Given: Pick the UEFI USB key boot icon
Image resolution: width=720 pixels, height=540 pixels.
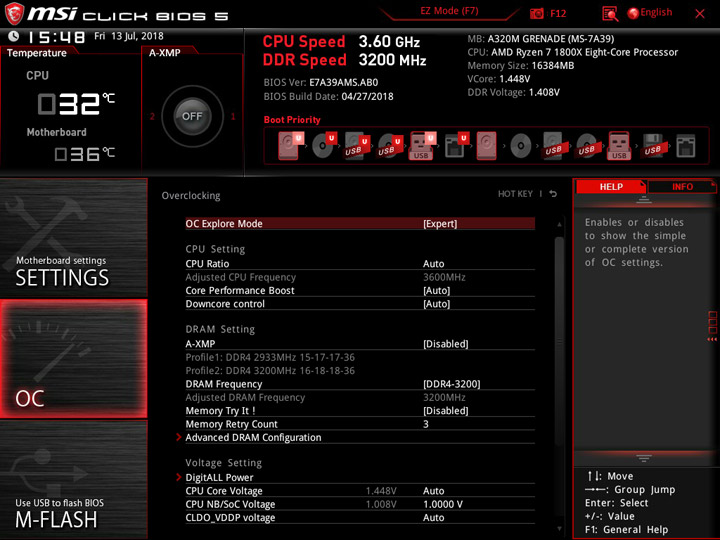Looking at the screenshot, I should [423, 146].
